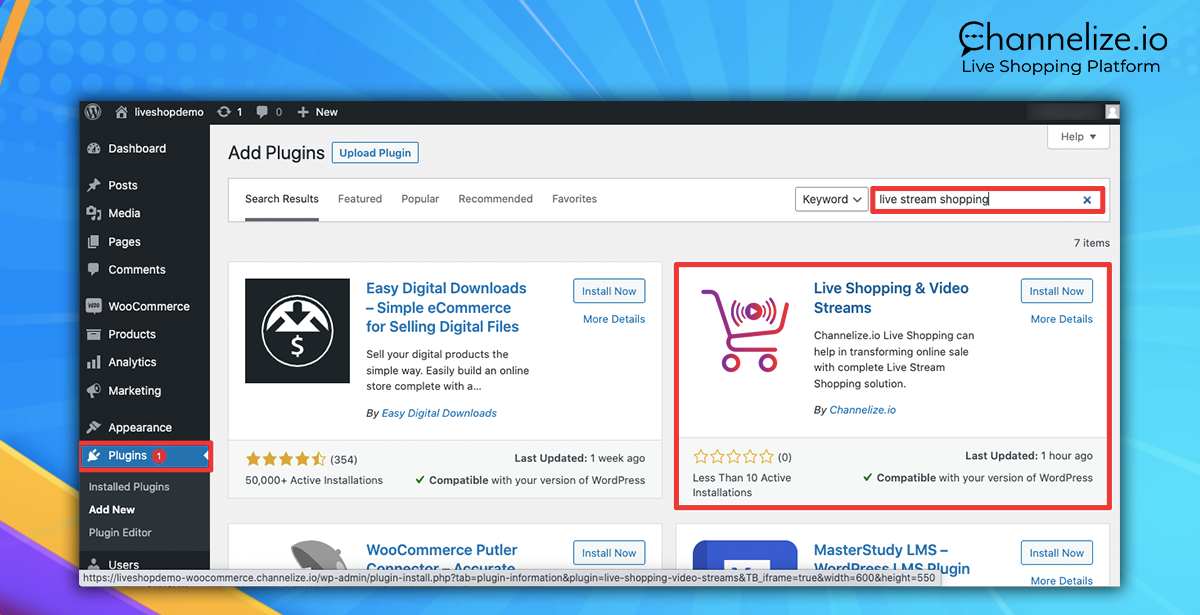
Task: Click the WooCommerce Woo icon
Action: (94, 306)
